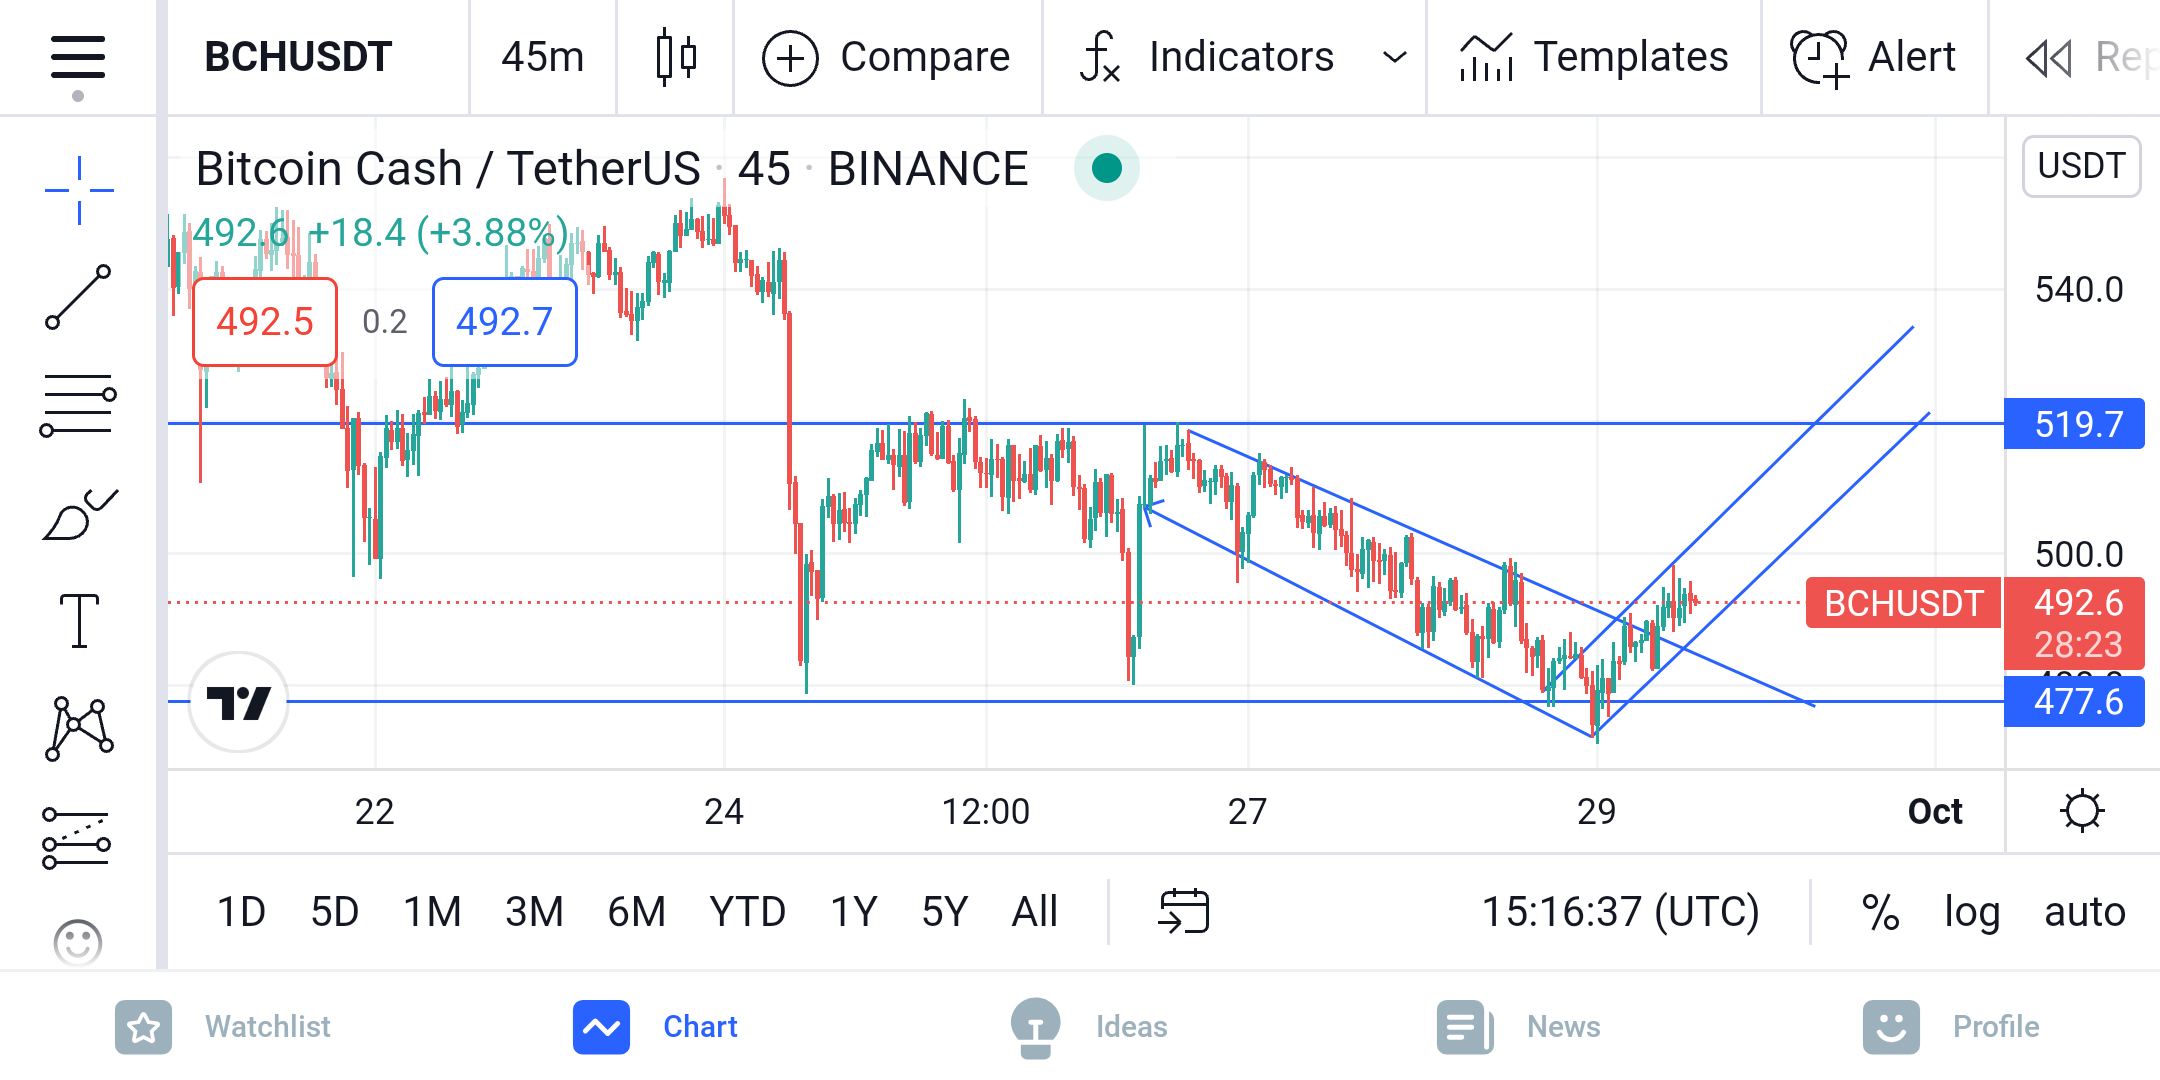Open the chart settings gear
The image size is (2160, 1080).
pos(2082,811)
